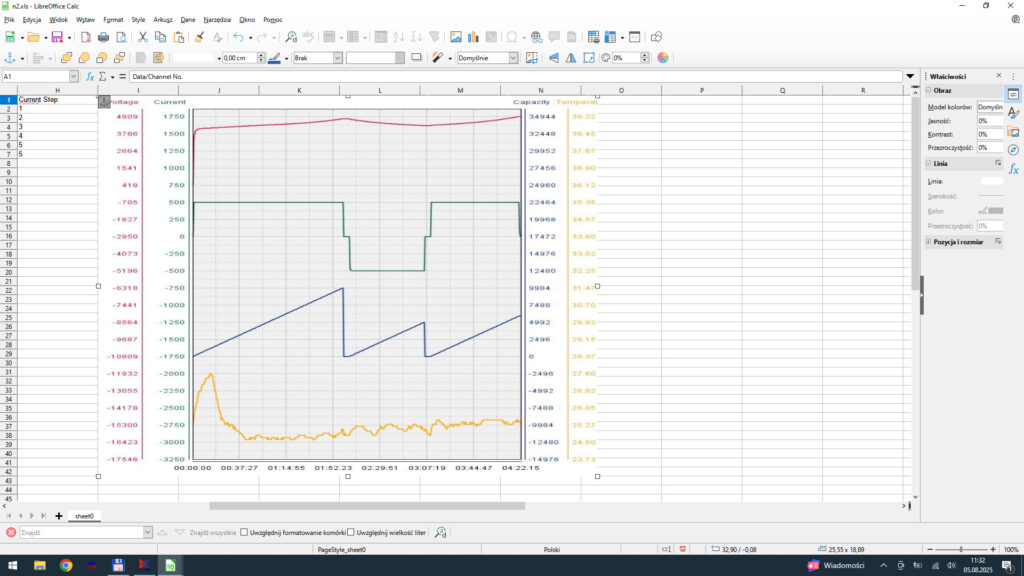Collapse the Obraz section in sidebar
This screenshot has width=1024, height=576.
point(928,90)
